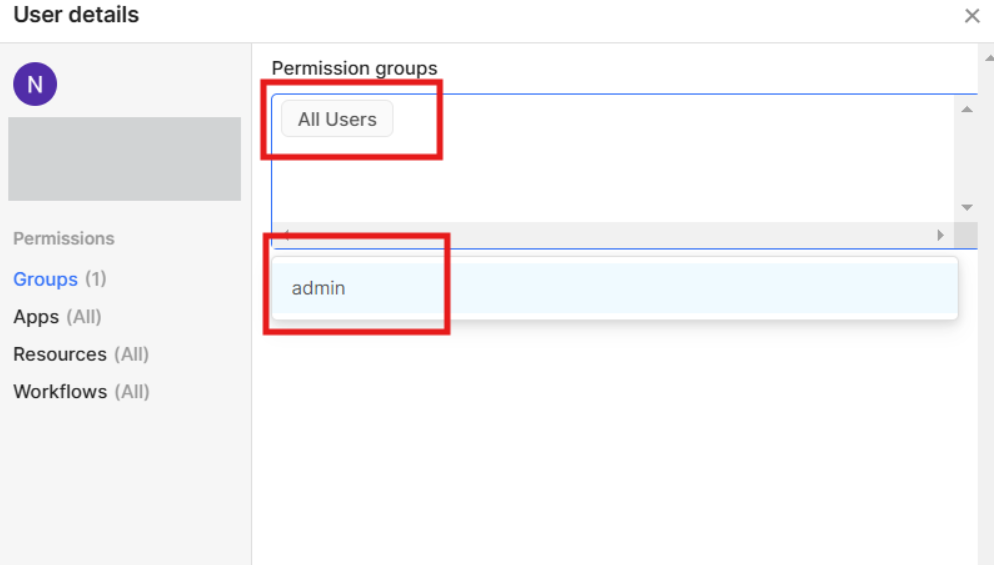Click the left arrow on the horizontal scrollbar

tap(287, 235)
